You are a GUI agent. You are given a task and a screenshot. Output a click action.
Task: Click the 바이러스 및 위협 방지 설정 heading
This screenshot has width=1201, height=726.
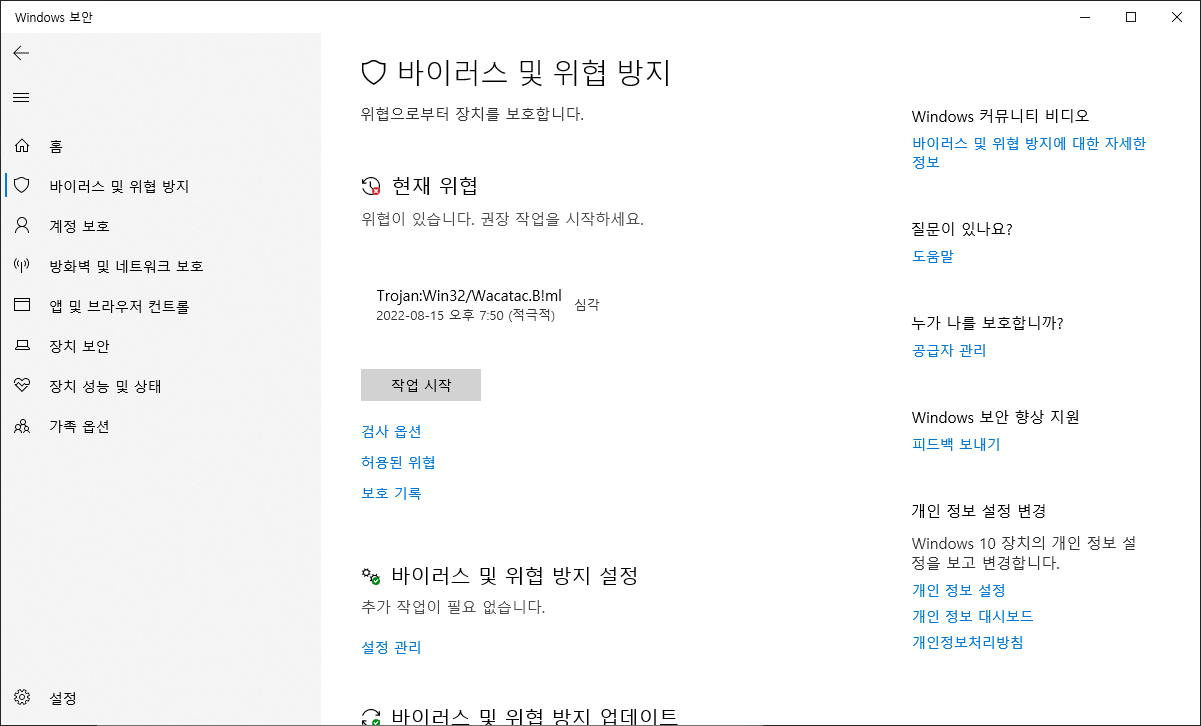pos(515,576)
